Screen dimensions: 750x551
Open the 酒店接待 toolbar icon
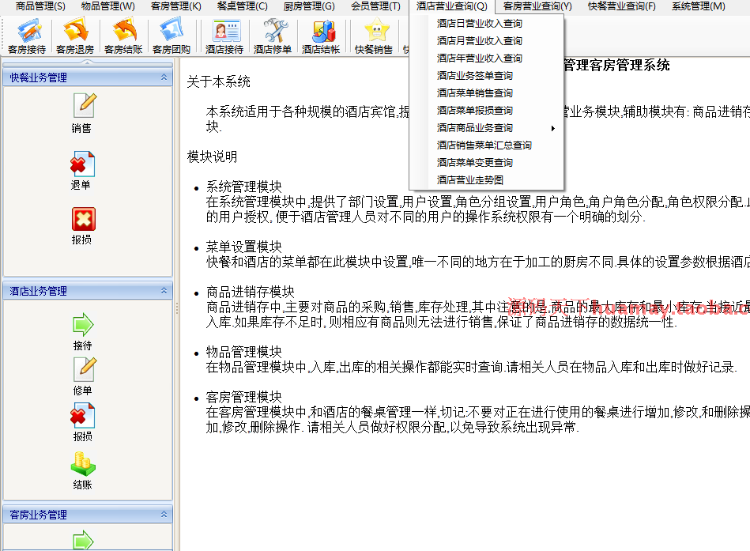pyautogui.click(x=225, y=36)
